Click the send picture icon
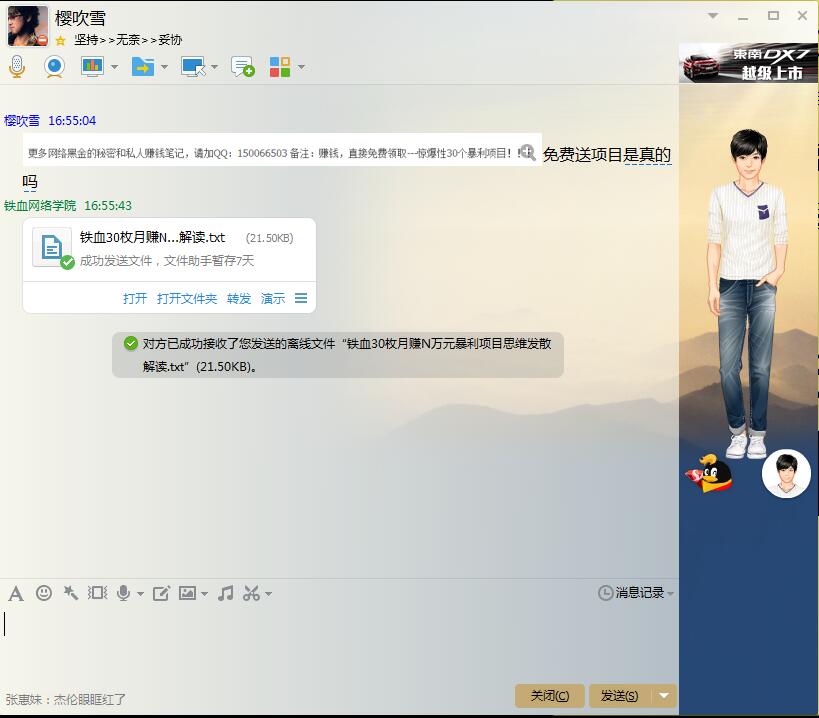819x718 pixels. [x=188, y=593]
